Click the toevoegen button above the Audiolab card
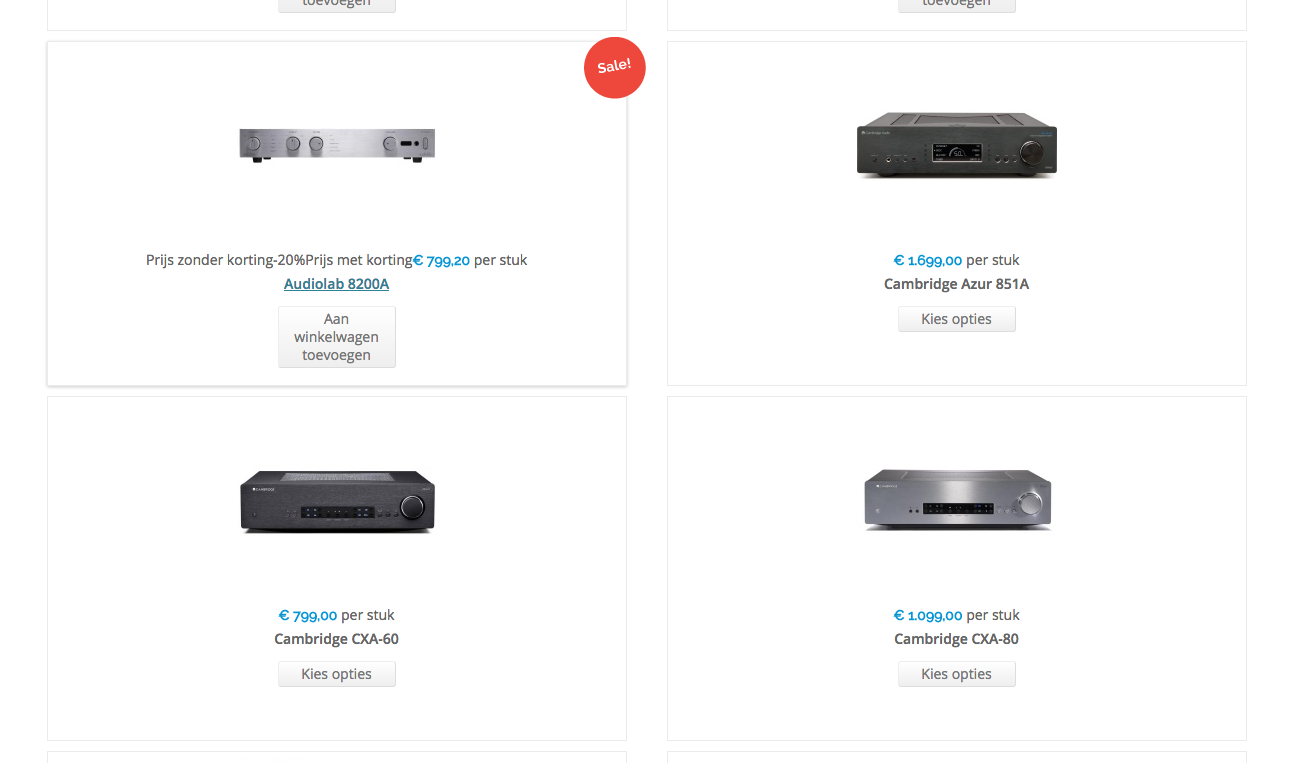 coord(337,5)
